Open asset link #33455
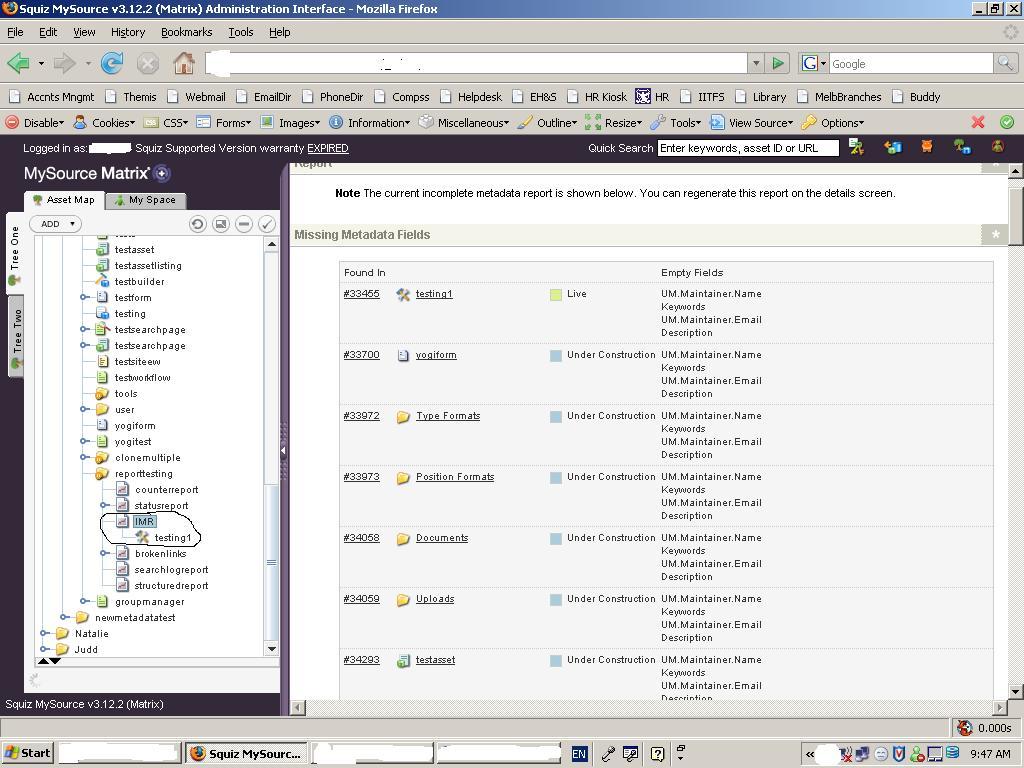This screenshot has width=1024, height=768. tap(362, 294)
